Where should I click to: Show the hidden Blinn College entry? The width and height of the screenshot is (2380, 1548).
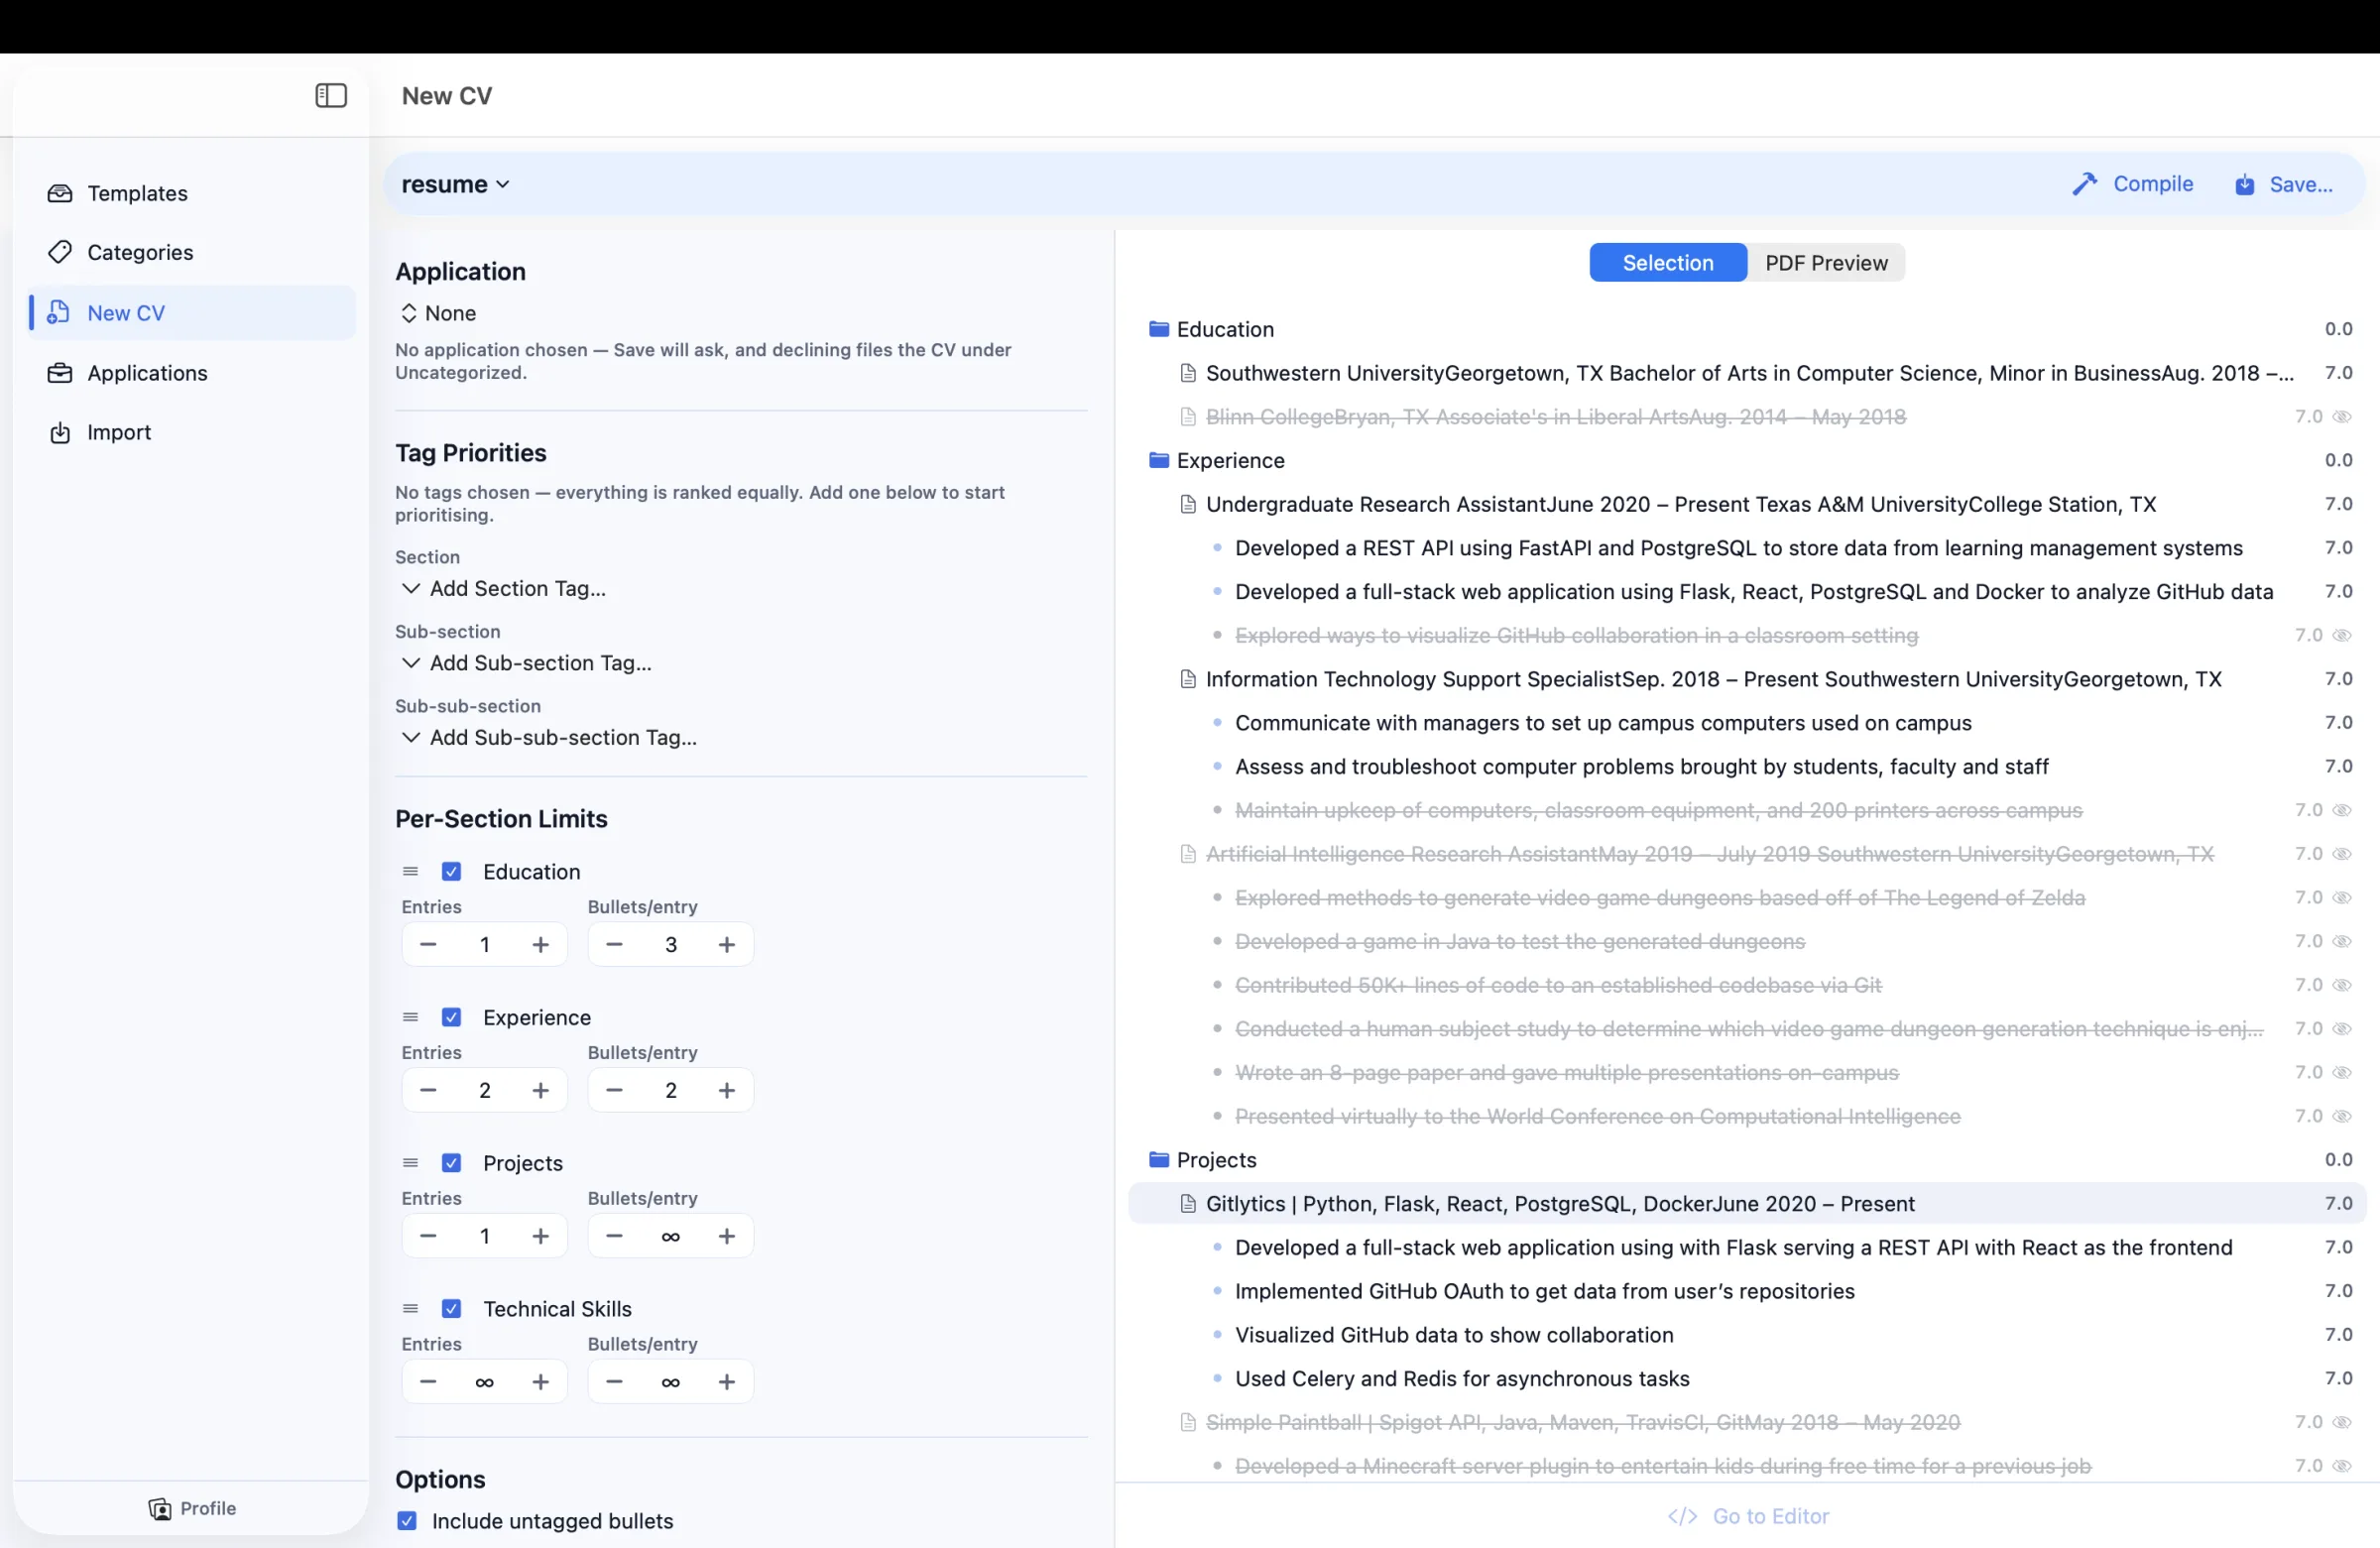[2342, 417]
